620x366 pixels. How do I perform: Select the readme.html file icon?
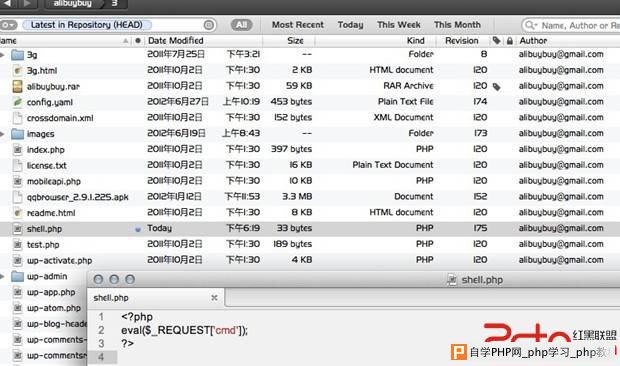(x=17, y=213)
